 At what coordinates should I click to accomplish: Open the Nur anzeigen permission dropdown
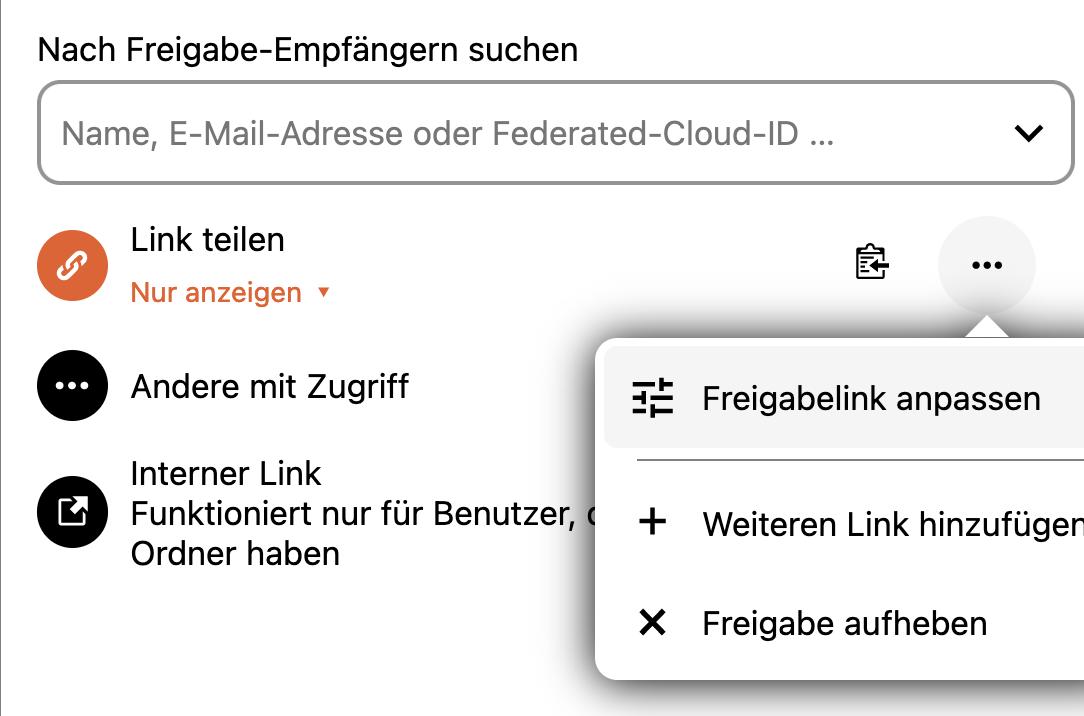coord(230,292)
